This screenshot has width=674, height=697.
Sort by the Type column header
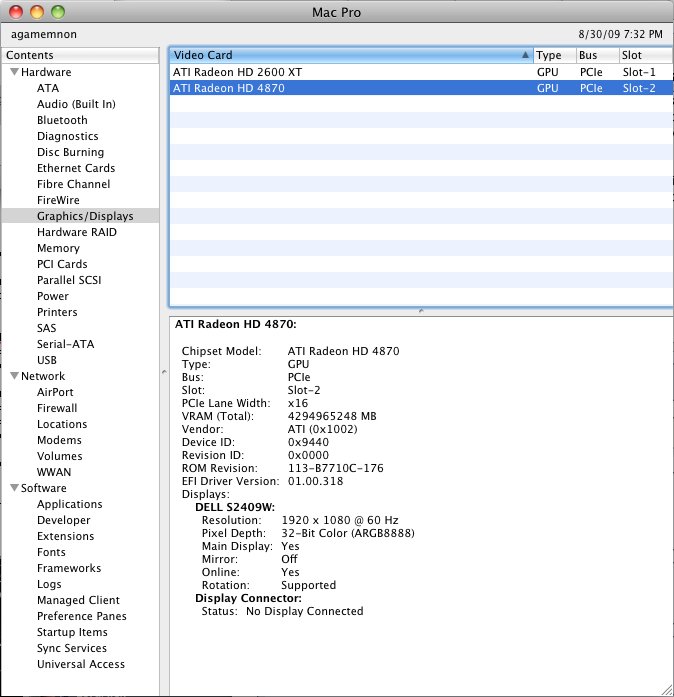point(555,55)
